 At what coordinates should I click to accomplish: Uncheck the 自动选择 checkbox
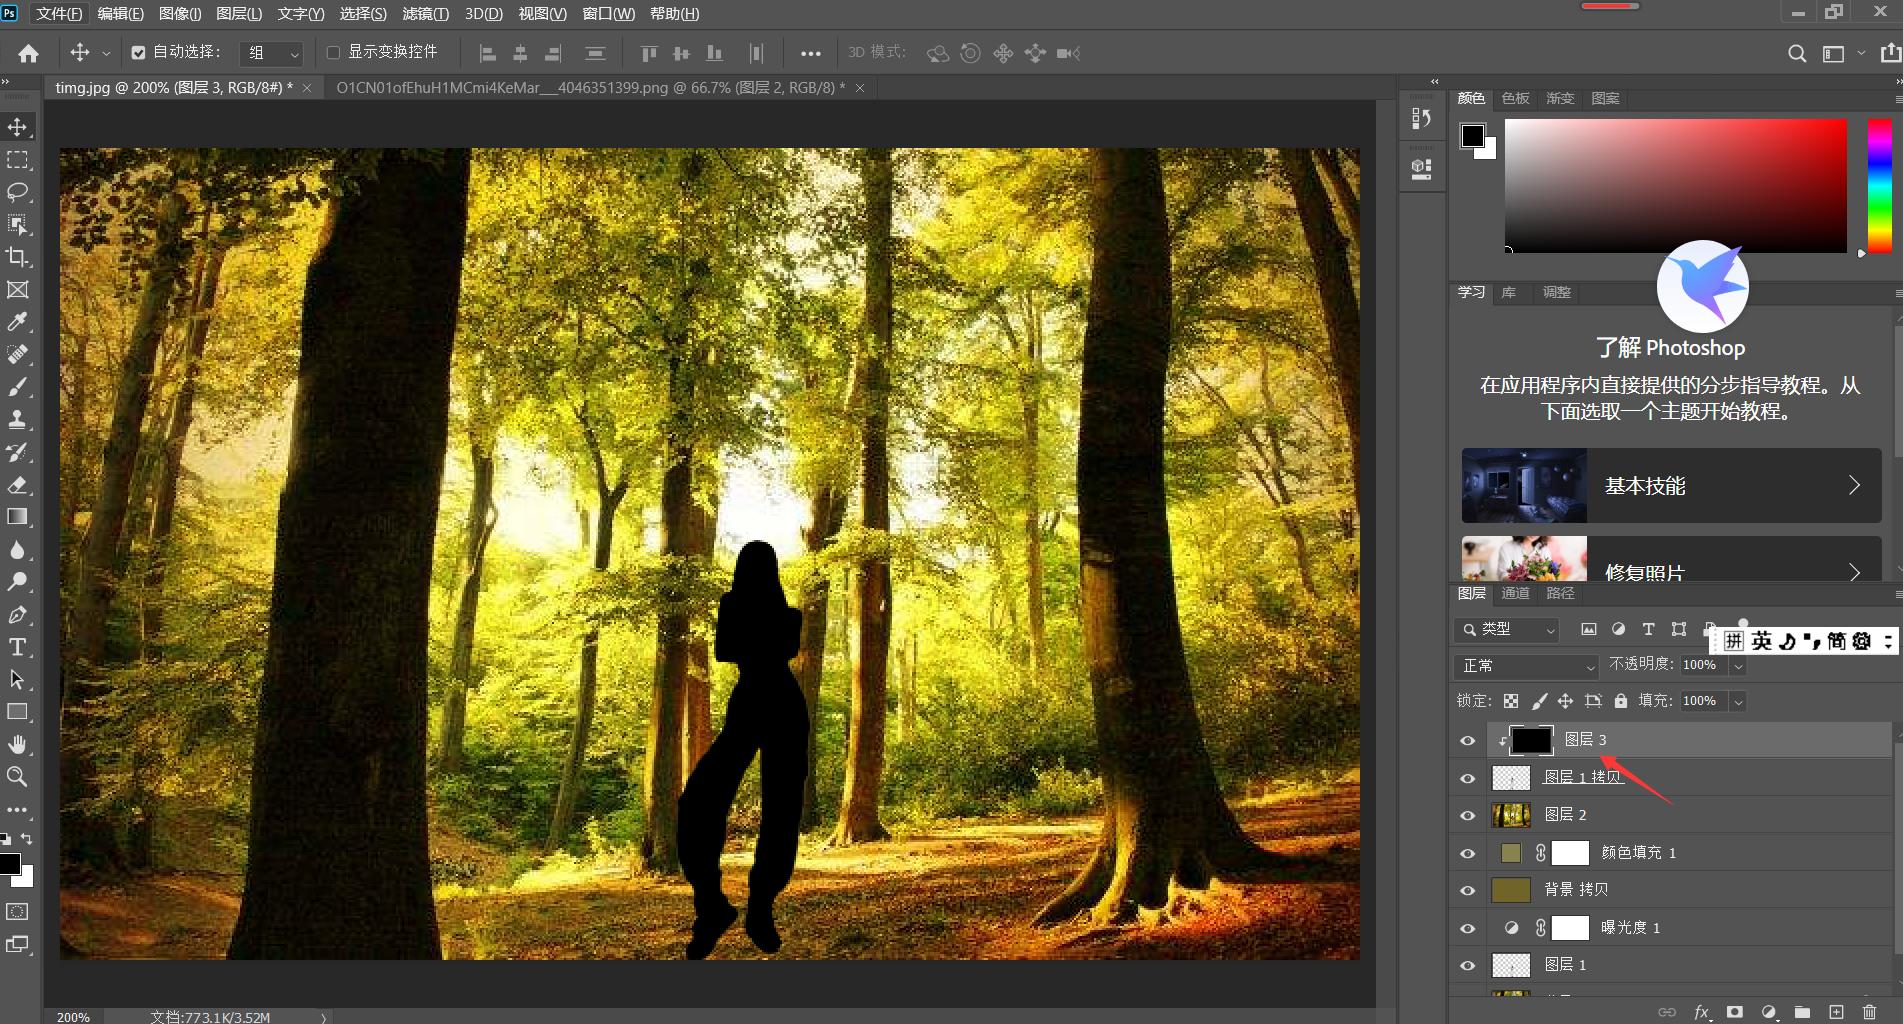(139, 53)
